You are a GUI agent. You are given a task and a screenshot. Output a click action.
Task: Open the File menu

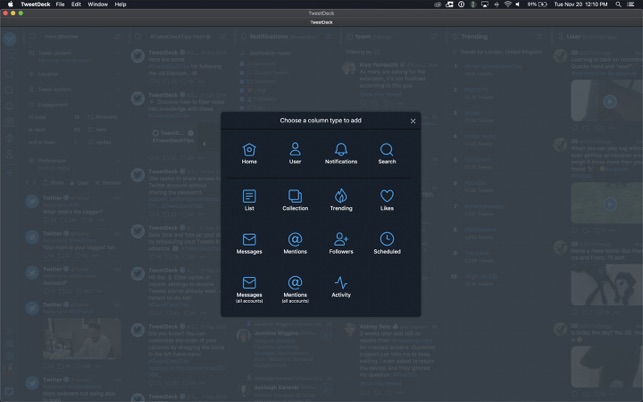tap(60, 4)
